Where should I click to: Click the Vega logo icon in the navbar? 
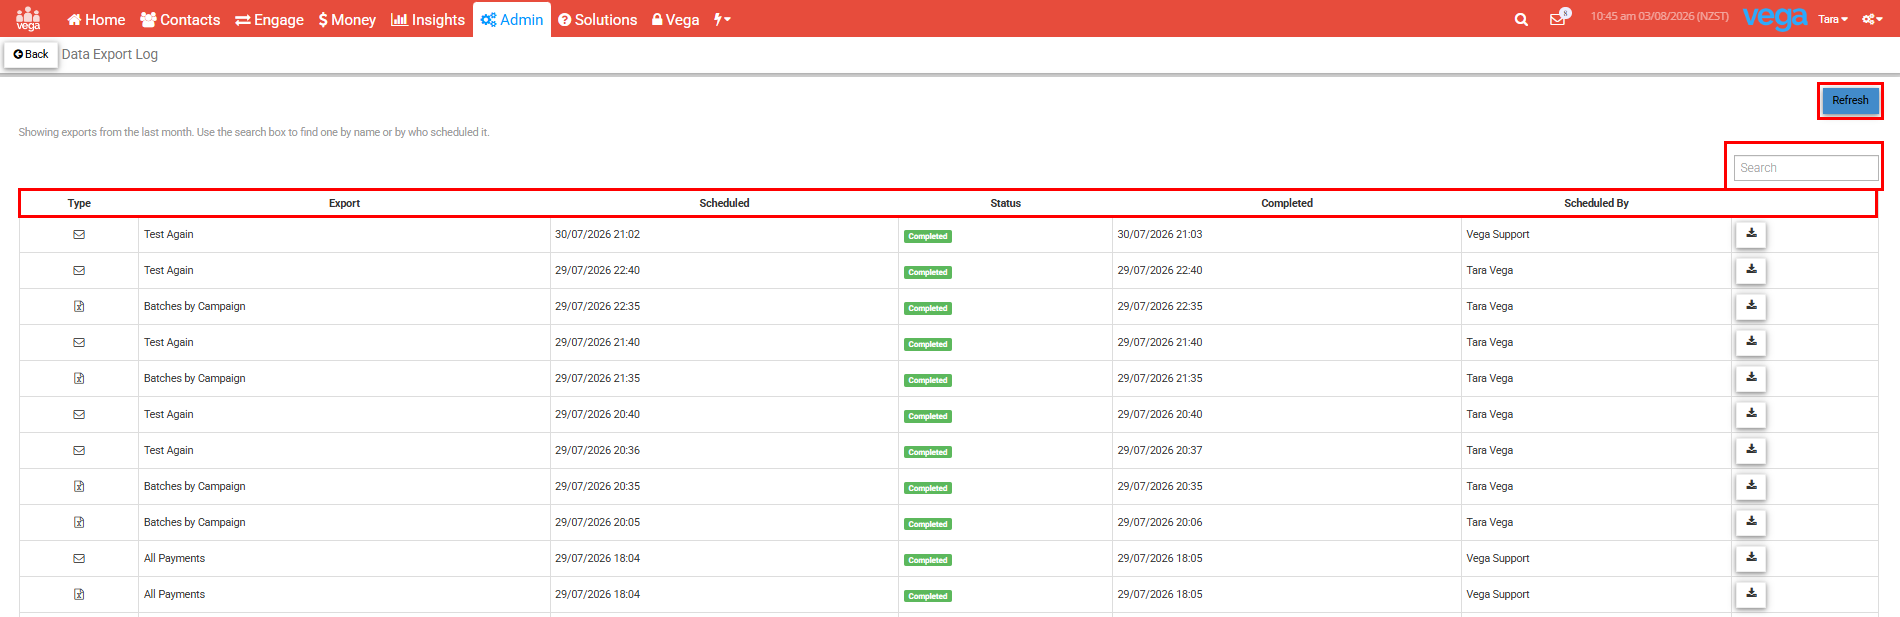click(28, 19)
